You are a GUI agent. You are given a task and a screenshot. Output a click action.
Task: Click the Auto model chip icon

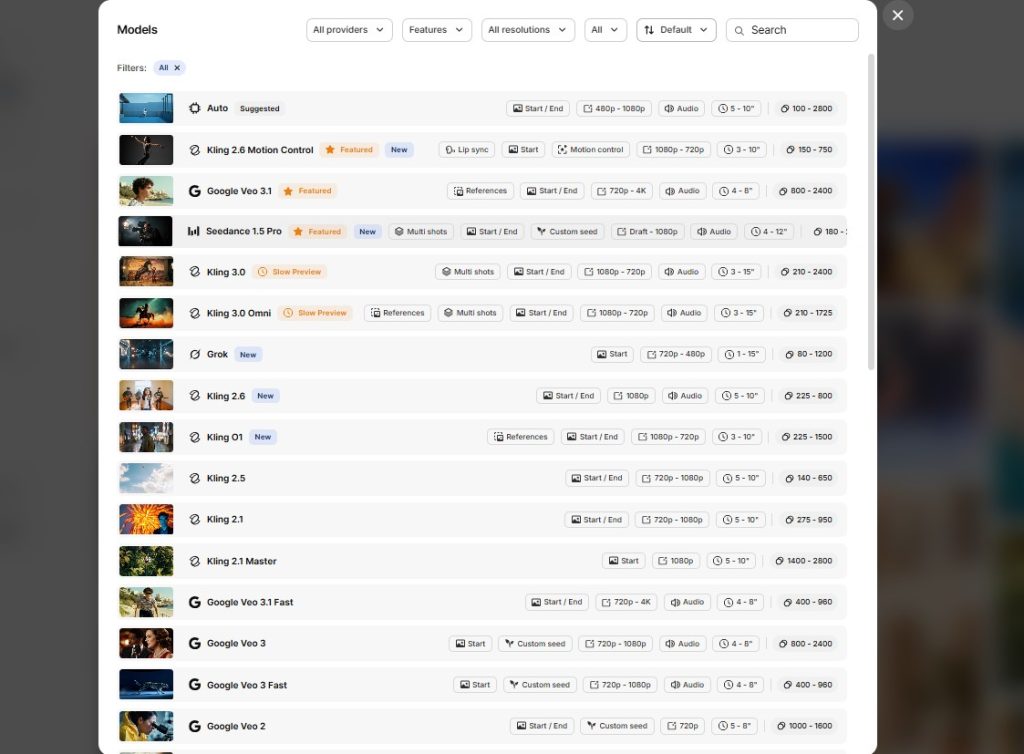point(195,109)
